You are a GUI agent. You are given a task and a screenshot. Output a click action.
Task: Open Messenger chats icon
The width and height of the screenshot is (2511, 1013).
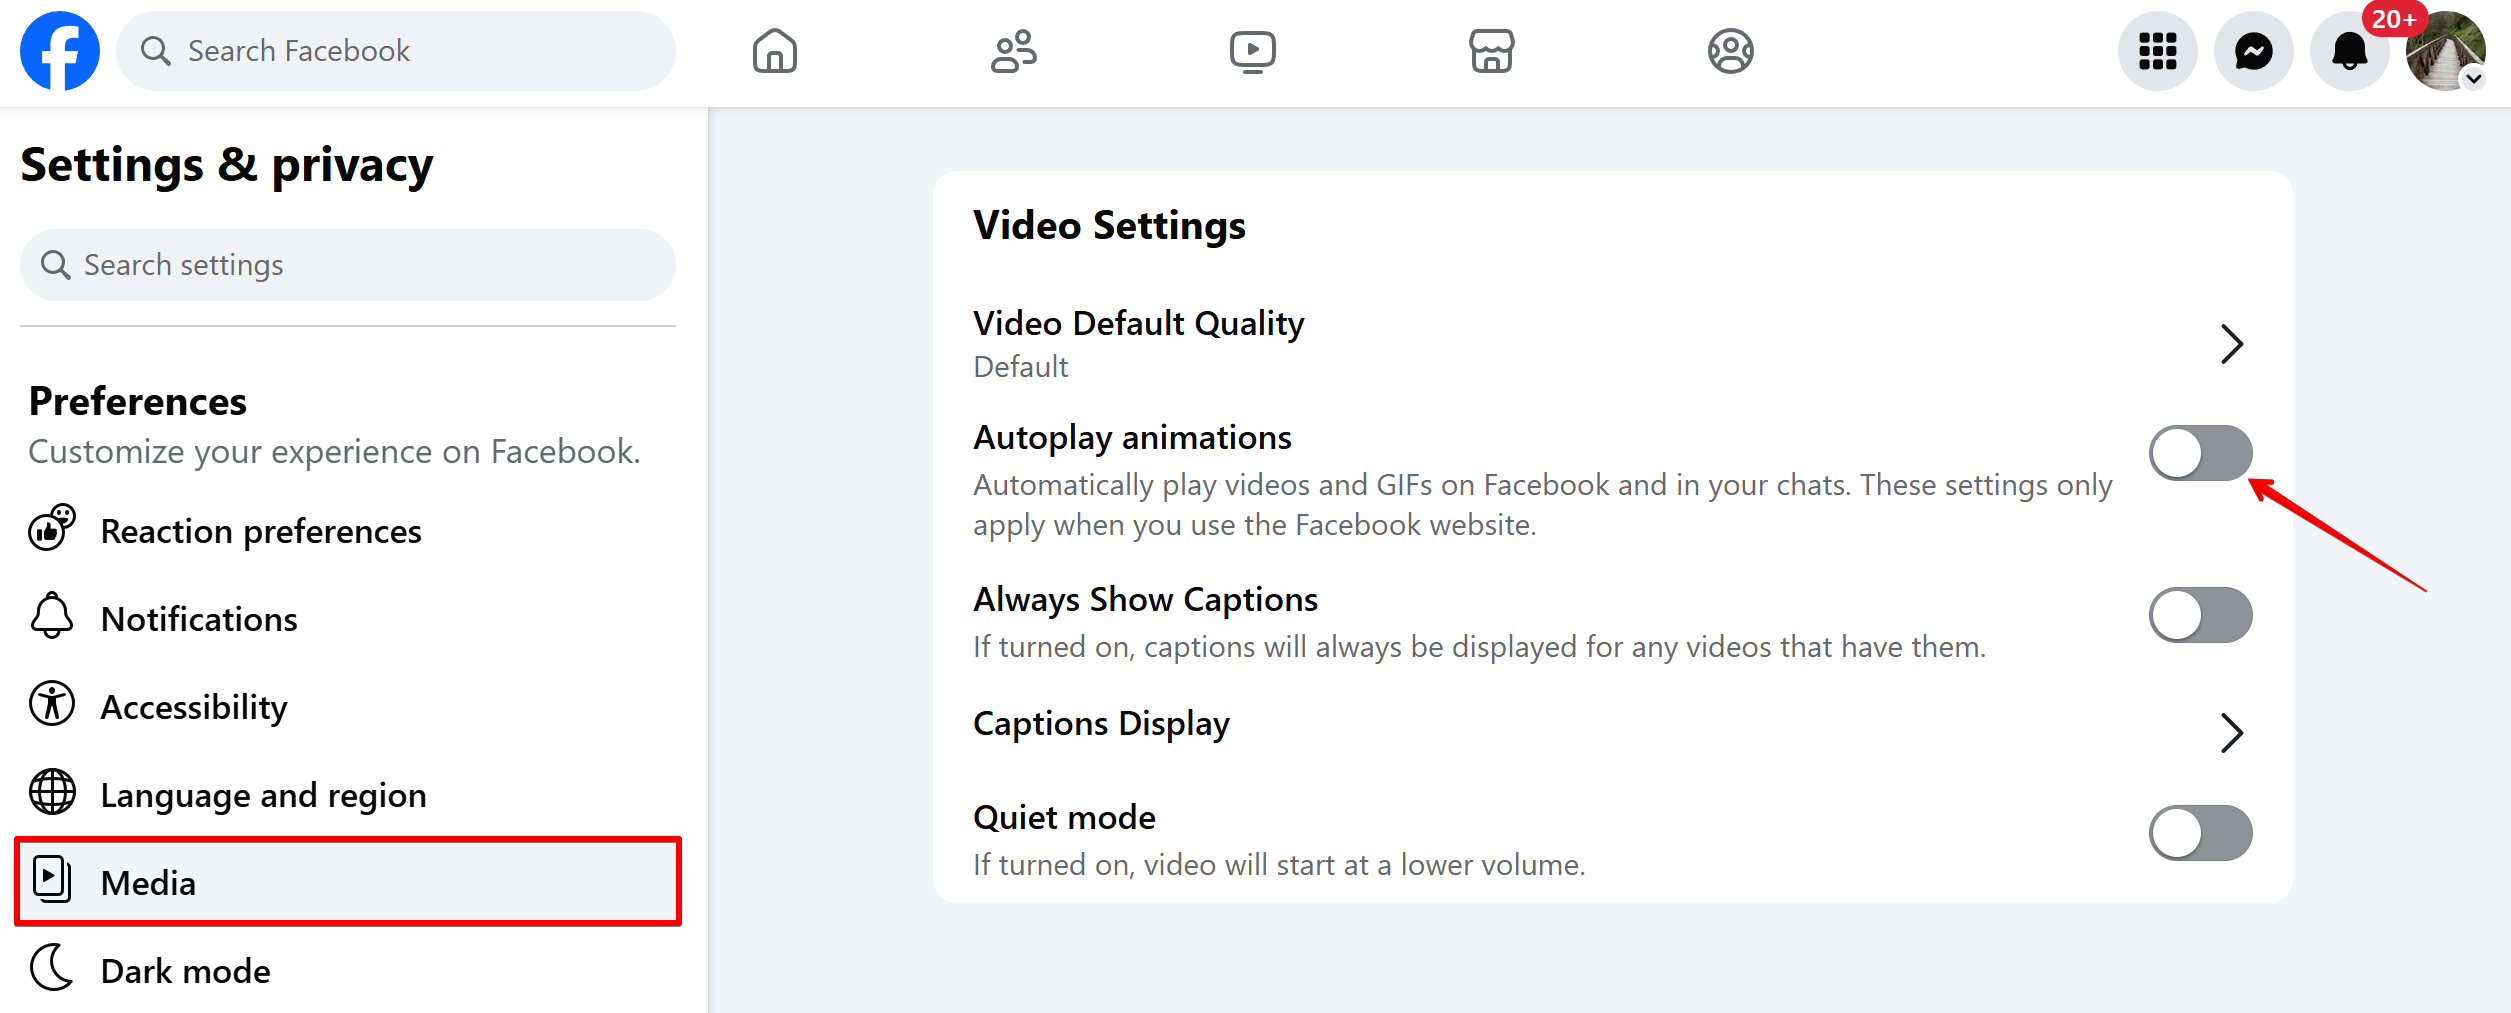point(2253,51)
